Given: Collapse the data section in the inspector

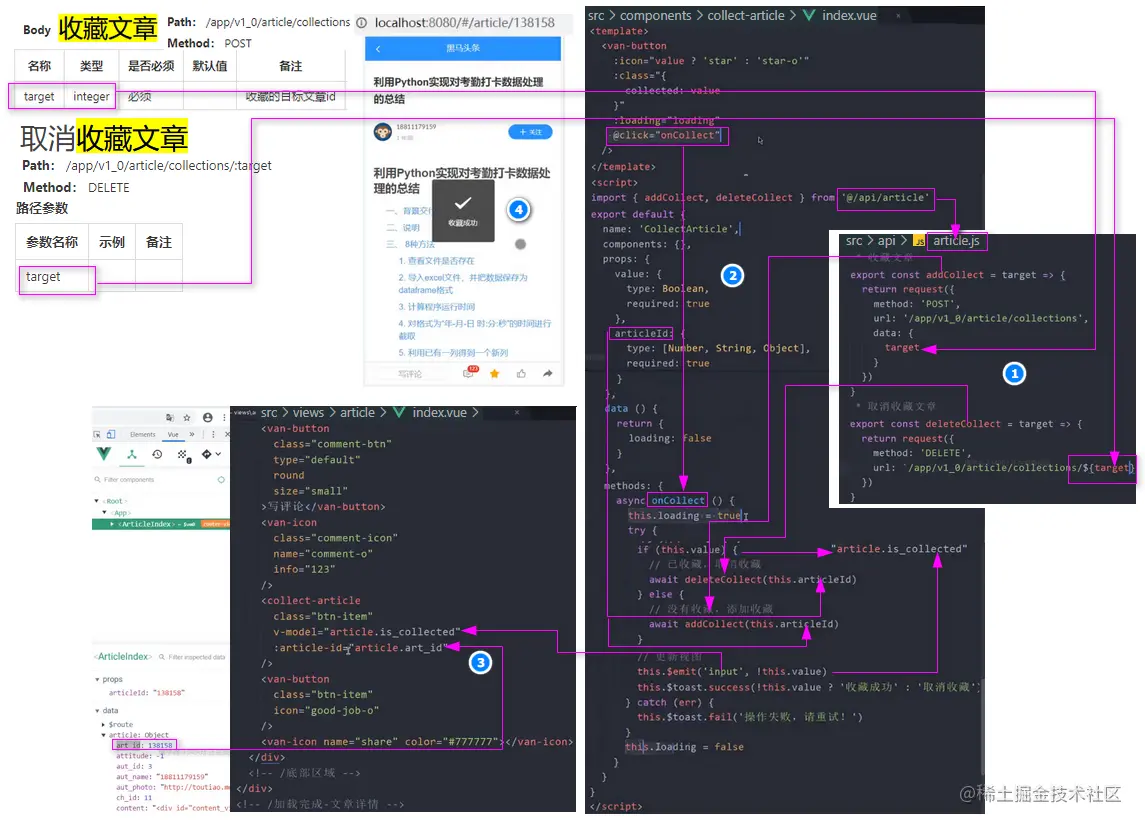Looking at the screenshot, I should [x=97, y=710].
